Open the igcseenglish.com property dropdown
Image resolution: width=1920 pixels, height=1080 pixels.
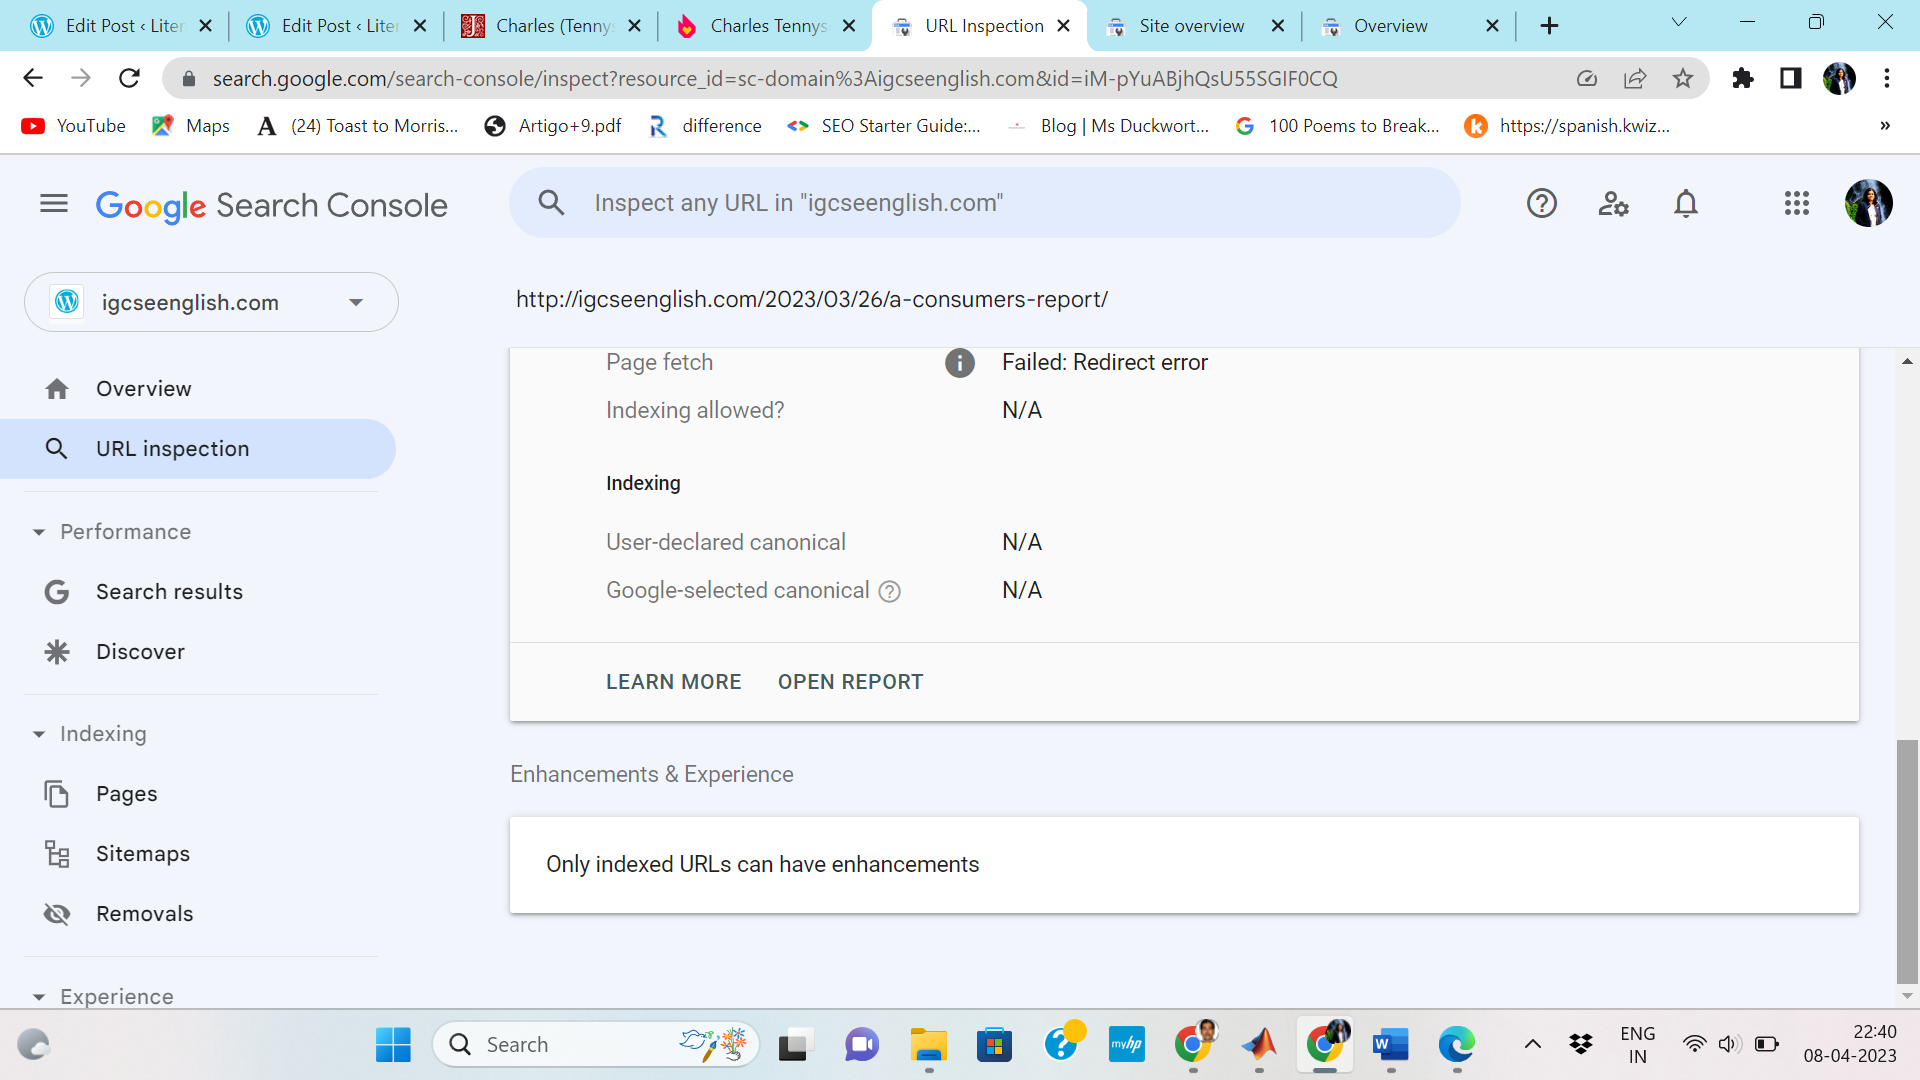[211, 303]
